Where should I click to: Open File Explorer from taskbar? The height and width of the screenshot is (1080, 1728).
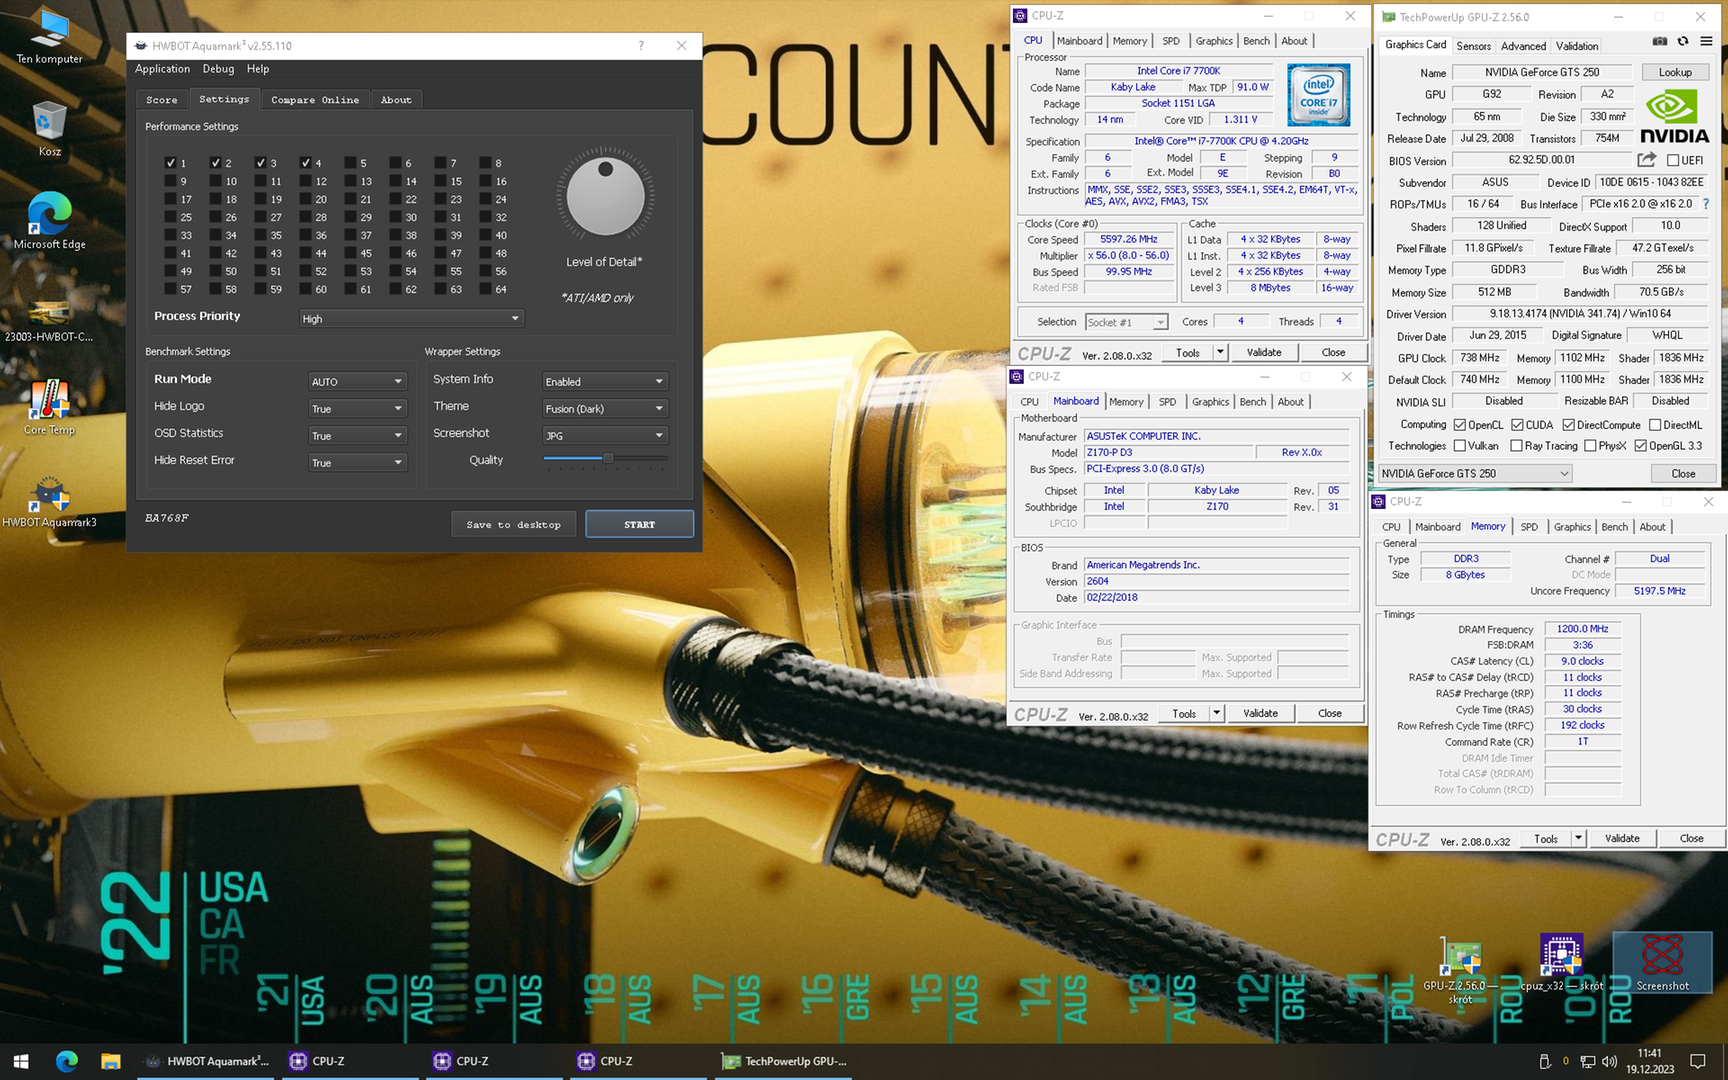111,1061
